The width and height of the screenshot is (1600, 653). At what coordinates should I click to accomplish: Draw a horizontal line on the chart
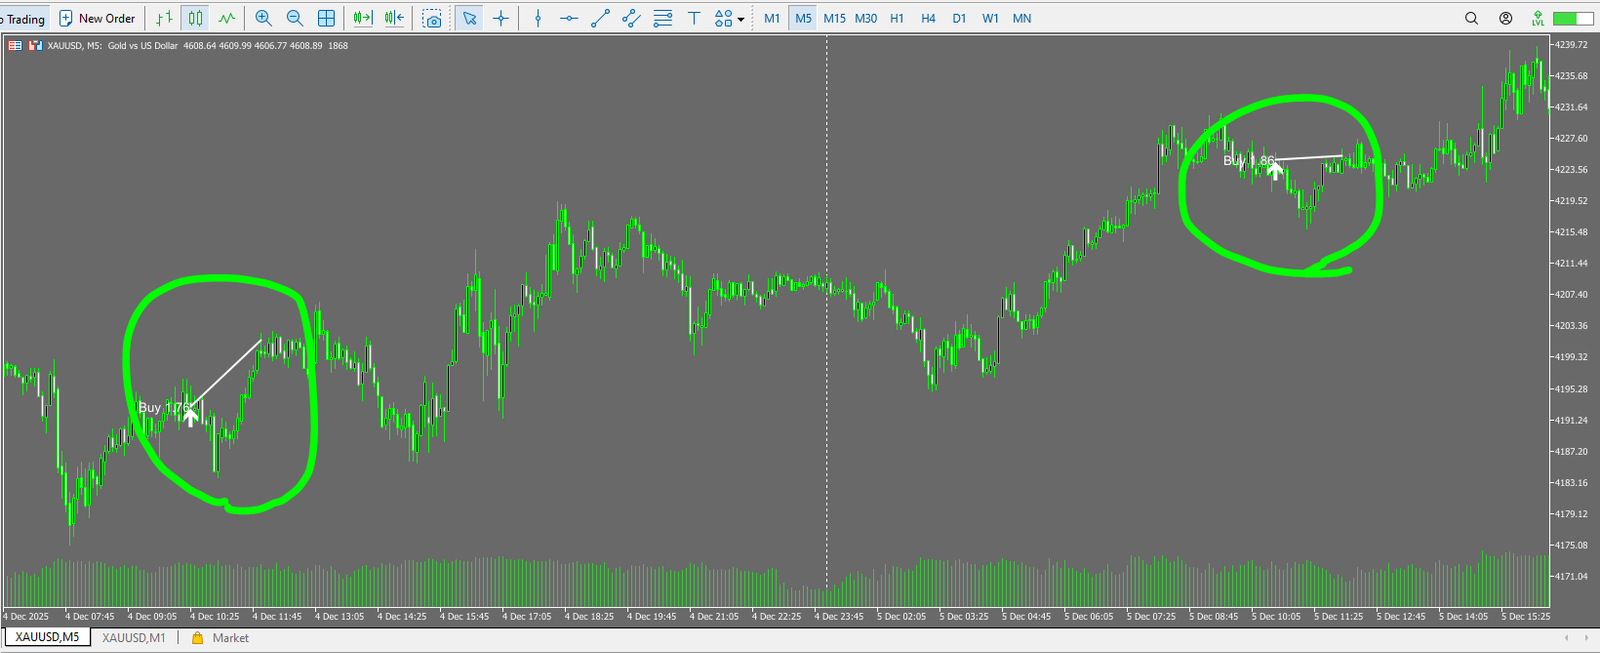pos(569,18)
